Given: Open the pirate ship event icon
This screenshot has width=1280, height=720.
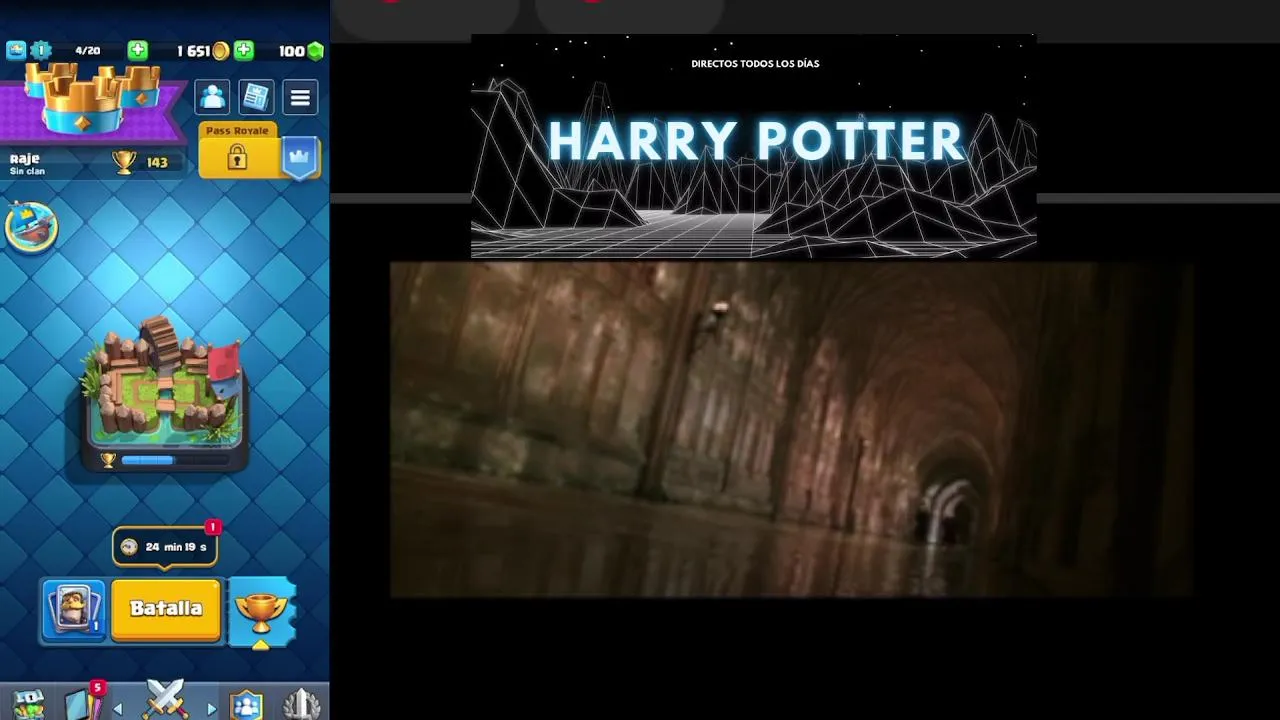Looking at the screenshot, I should [x=31, y=227].
